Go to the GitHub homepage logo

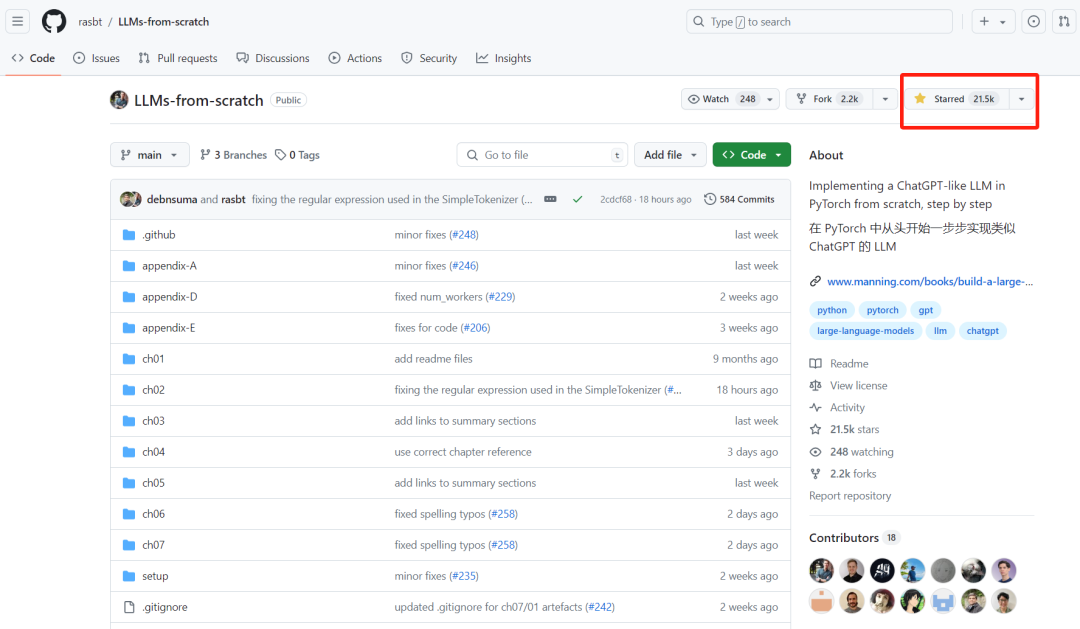click(54, 21)
